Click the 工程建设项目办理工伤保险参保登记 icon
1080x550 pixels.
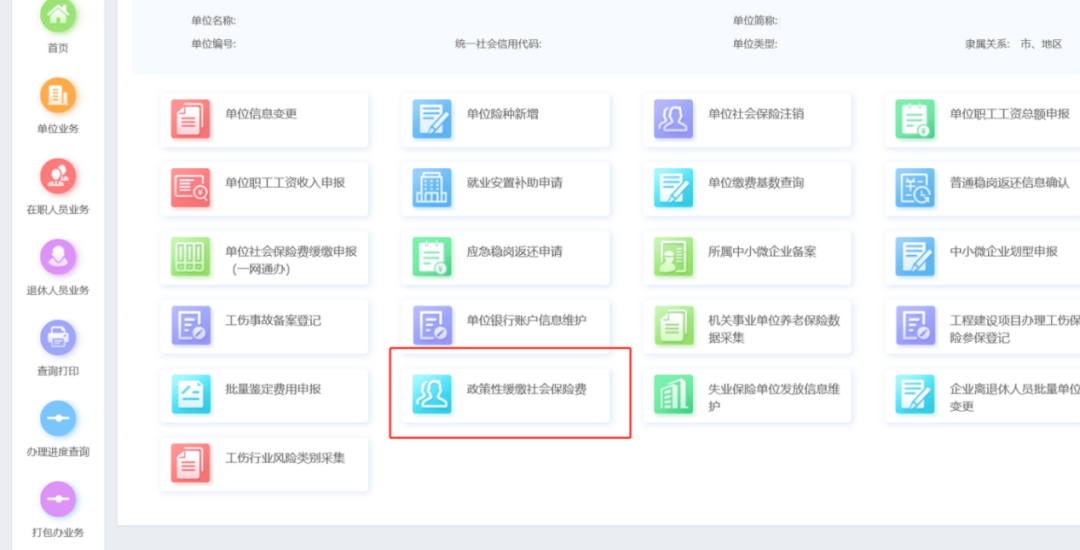tap(915, 326)
